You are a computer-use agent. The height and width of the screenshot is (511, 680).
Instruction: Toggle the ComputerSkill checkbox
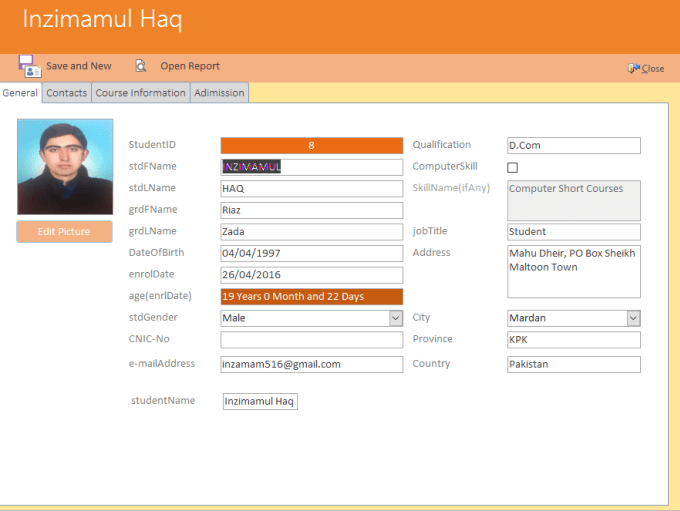pyautogui.click(x=512, y=167)
